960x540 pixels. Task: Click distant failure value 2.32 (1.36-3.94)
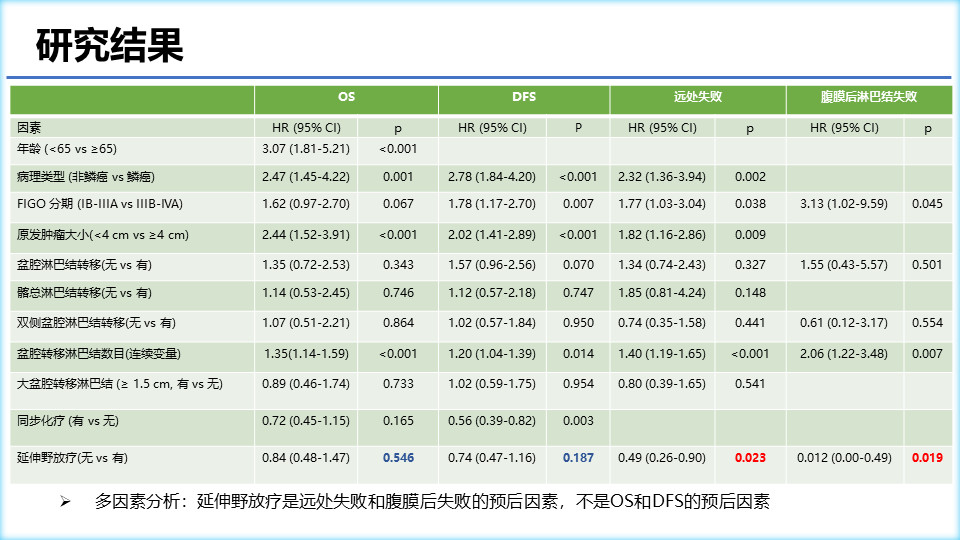[662, 177]
